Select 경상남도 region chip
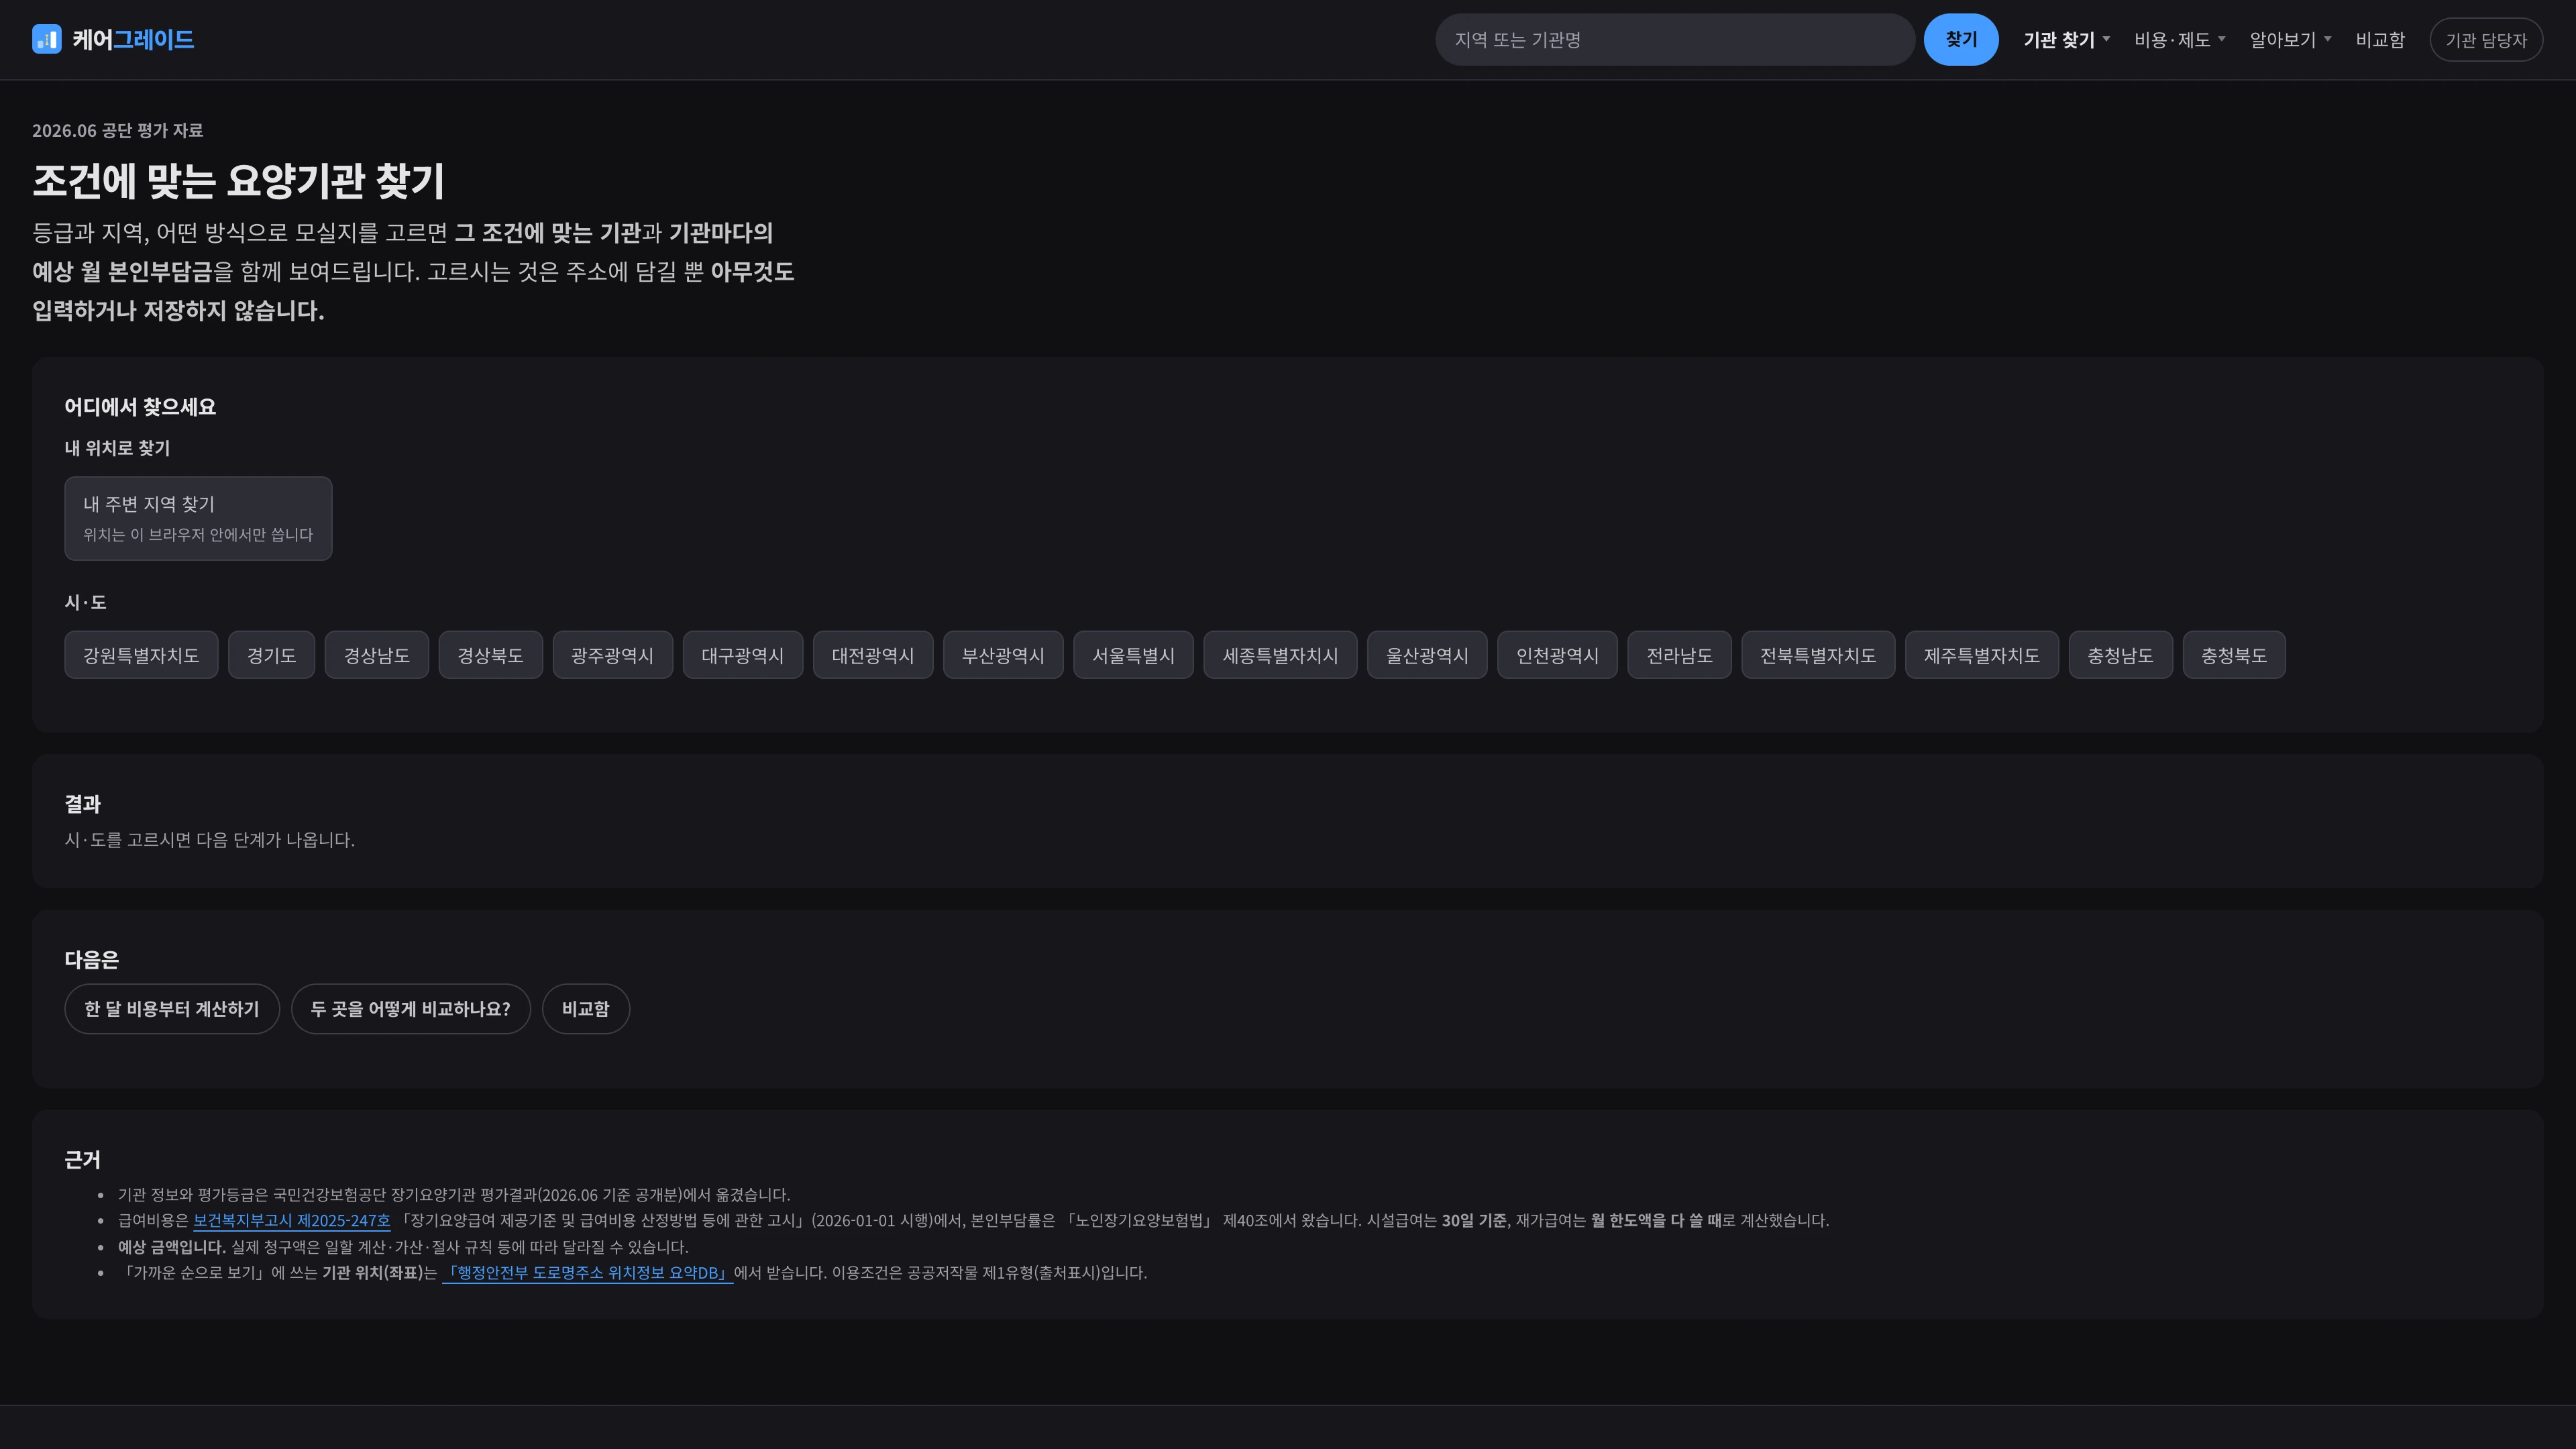 pos(376,655)
